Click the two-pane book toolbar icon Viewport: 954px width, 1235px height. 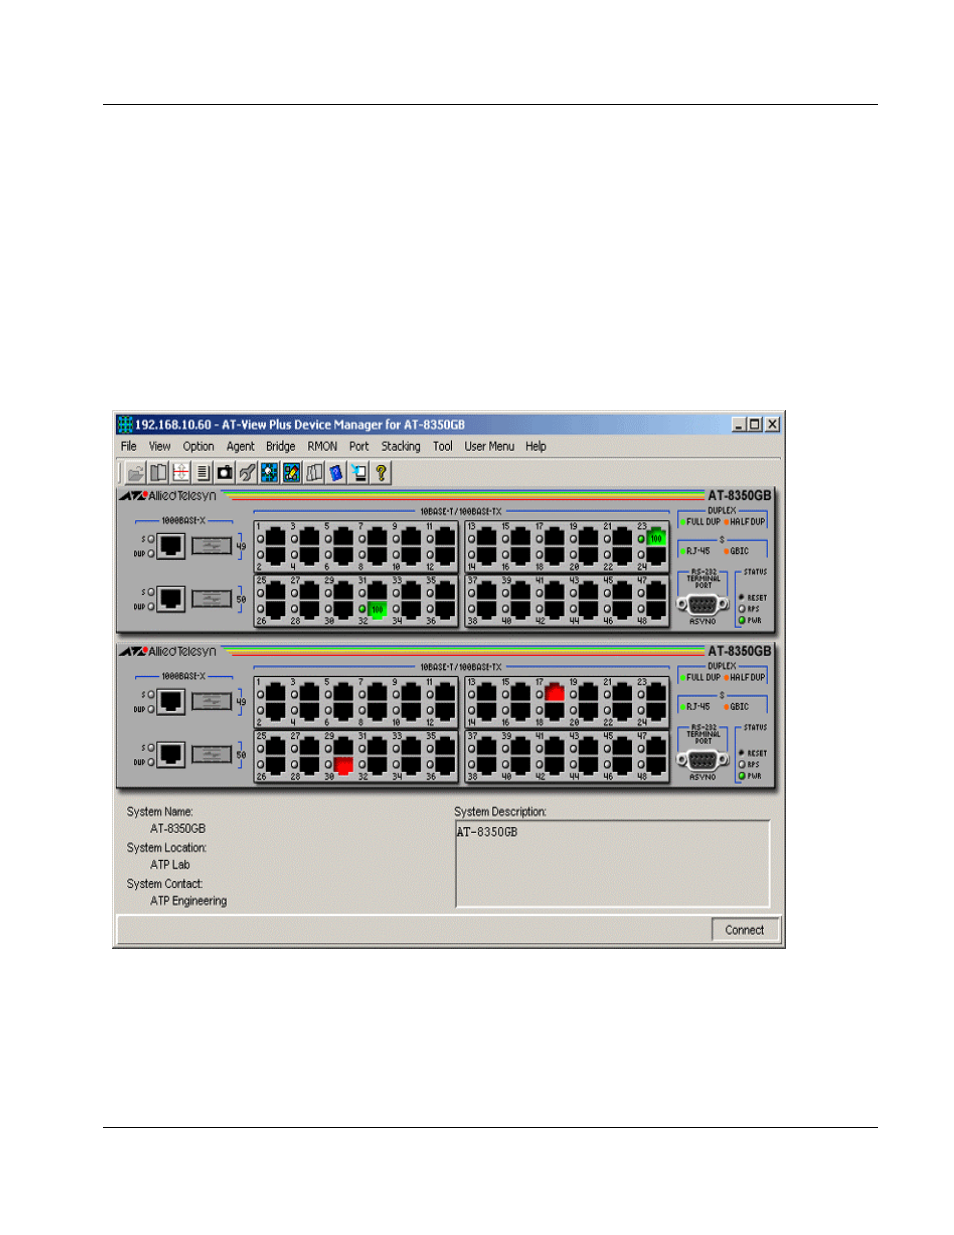158,473
